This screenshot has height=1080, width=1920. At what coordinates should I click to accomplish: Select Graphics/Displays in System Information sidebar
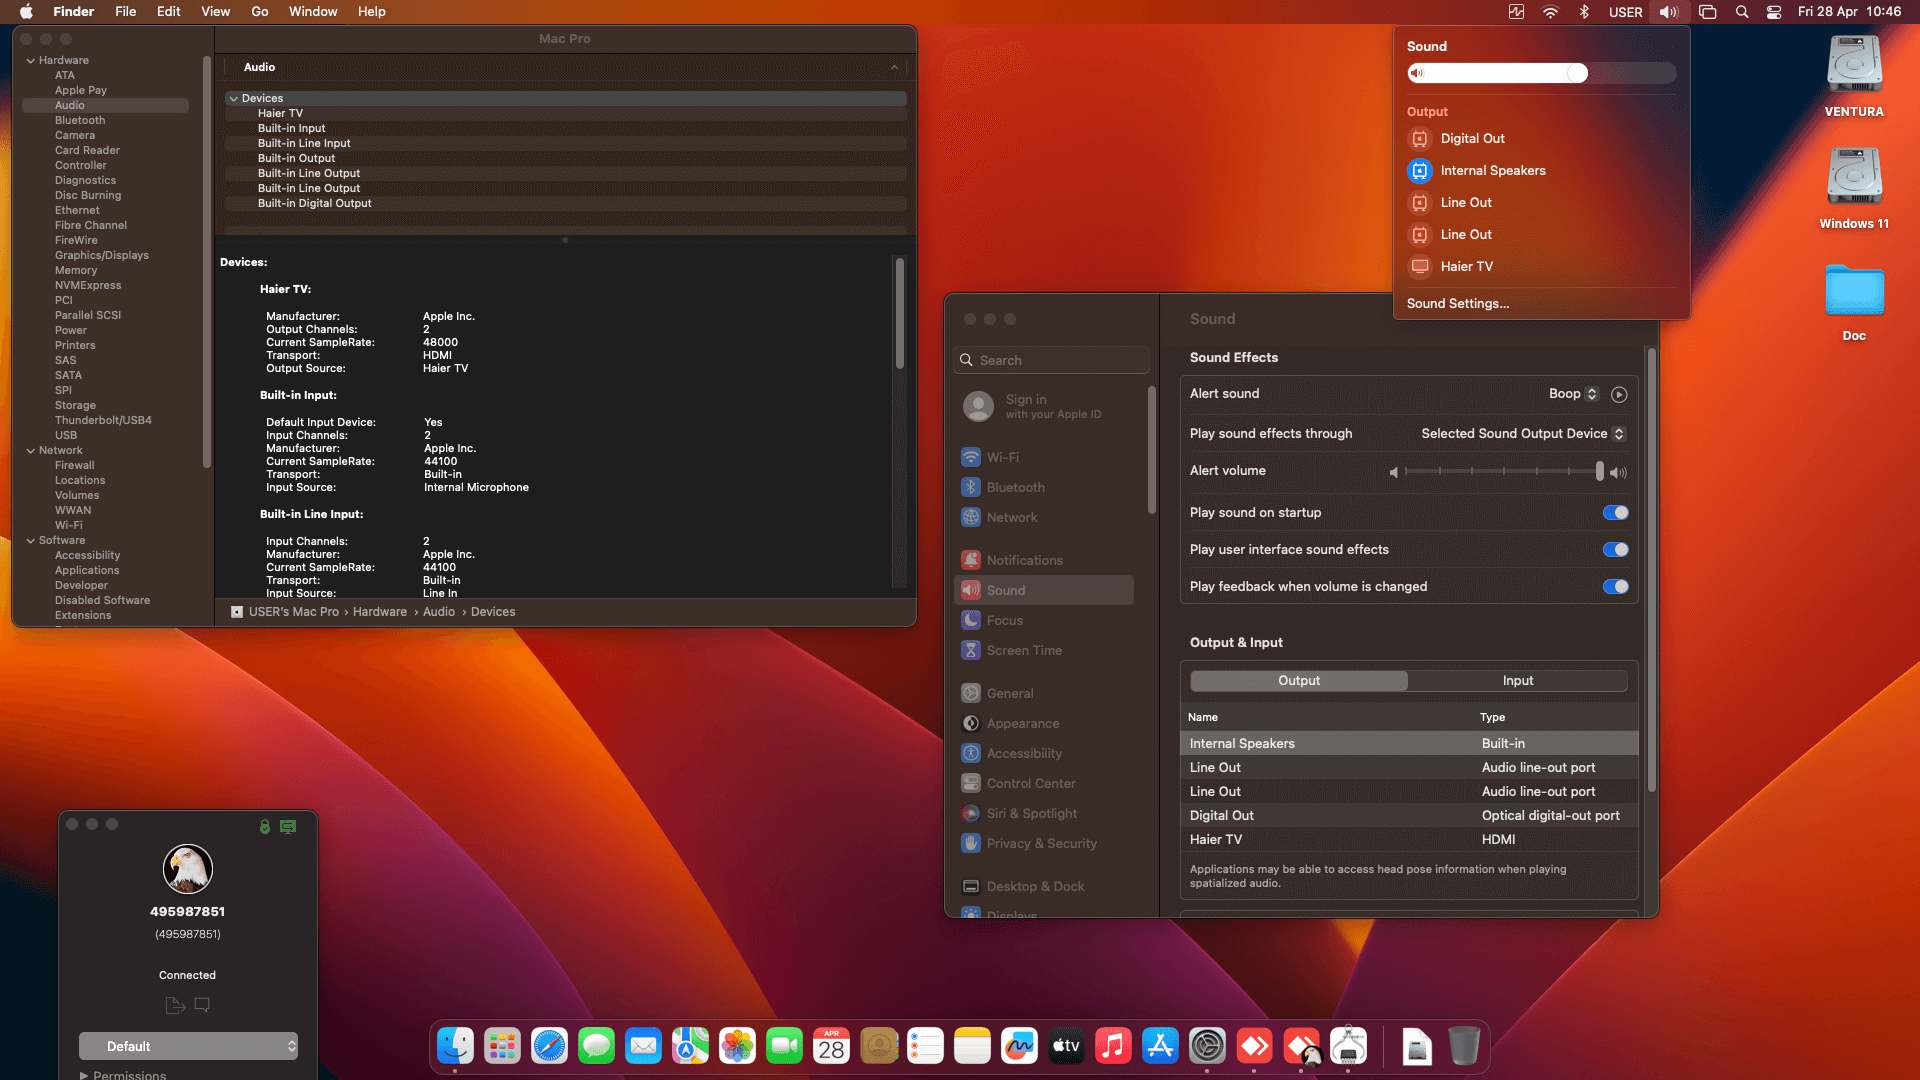click(102, 256)
